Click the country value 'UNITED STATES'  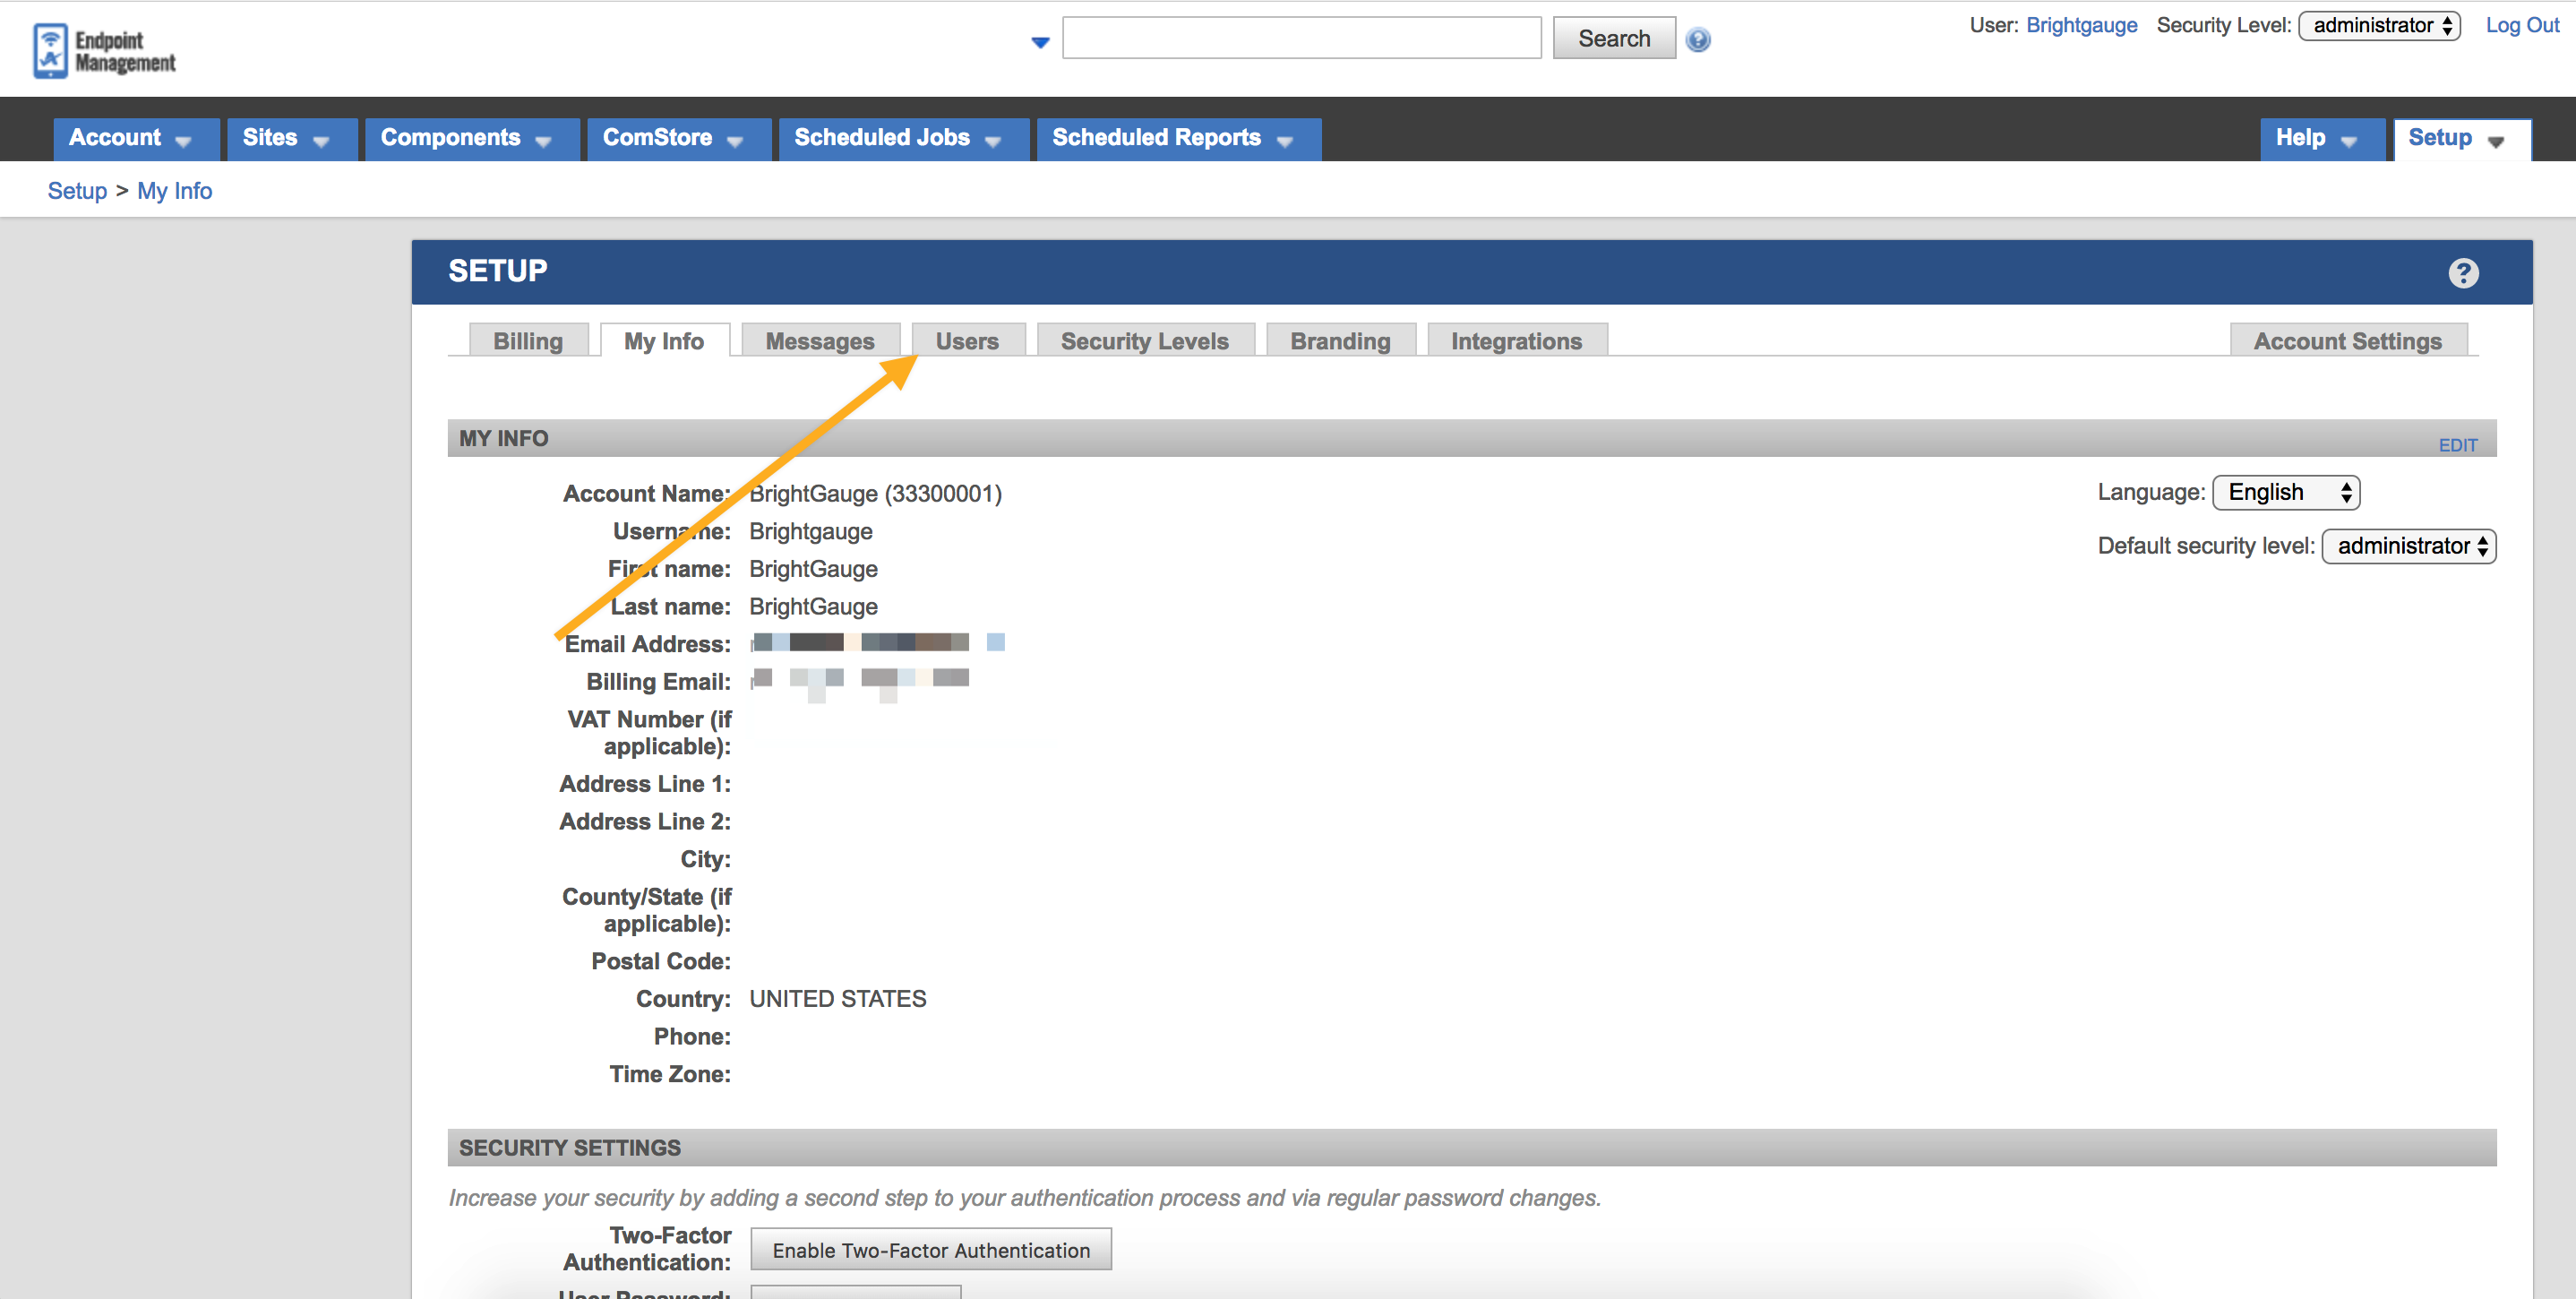point(837,999)
